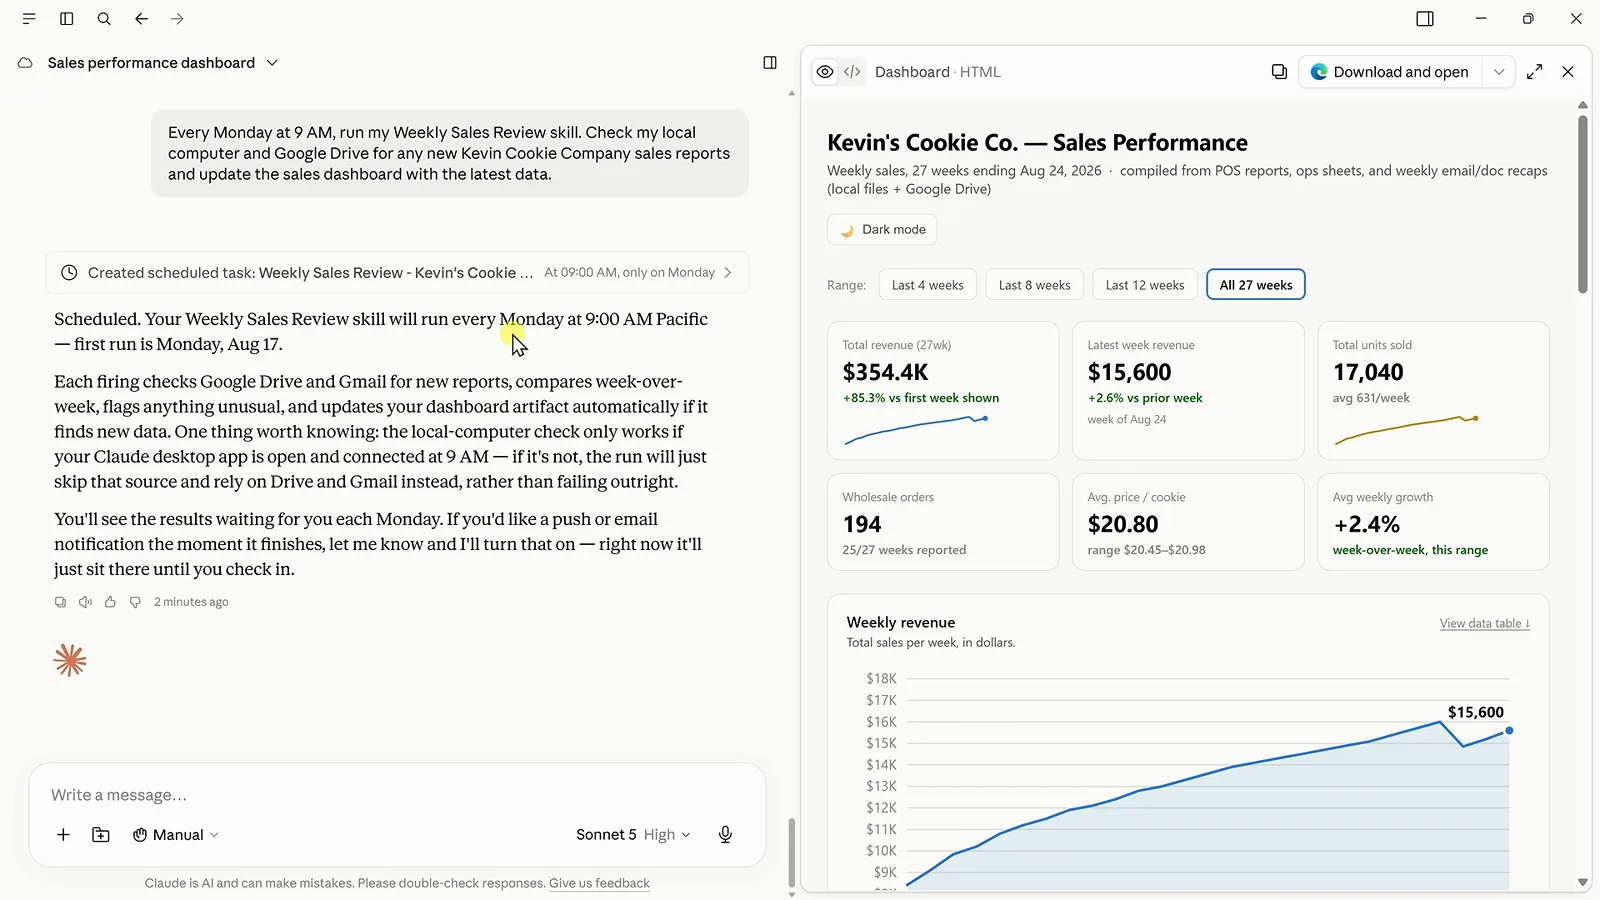This screenshot has height=900, width=1600.
Task: Open the Give us feedback link
Action: (x=599, y=884)
